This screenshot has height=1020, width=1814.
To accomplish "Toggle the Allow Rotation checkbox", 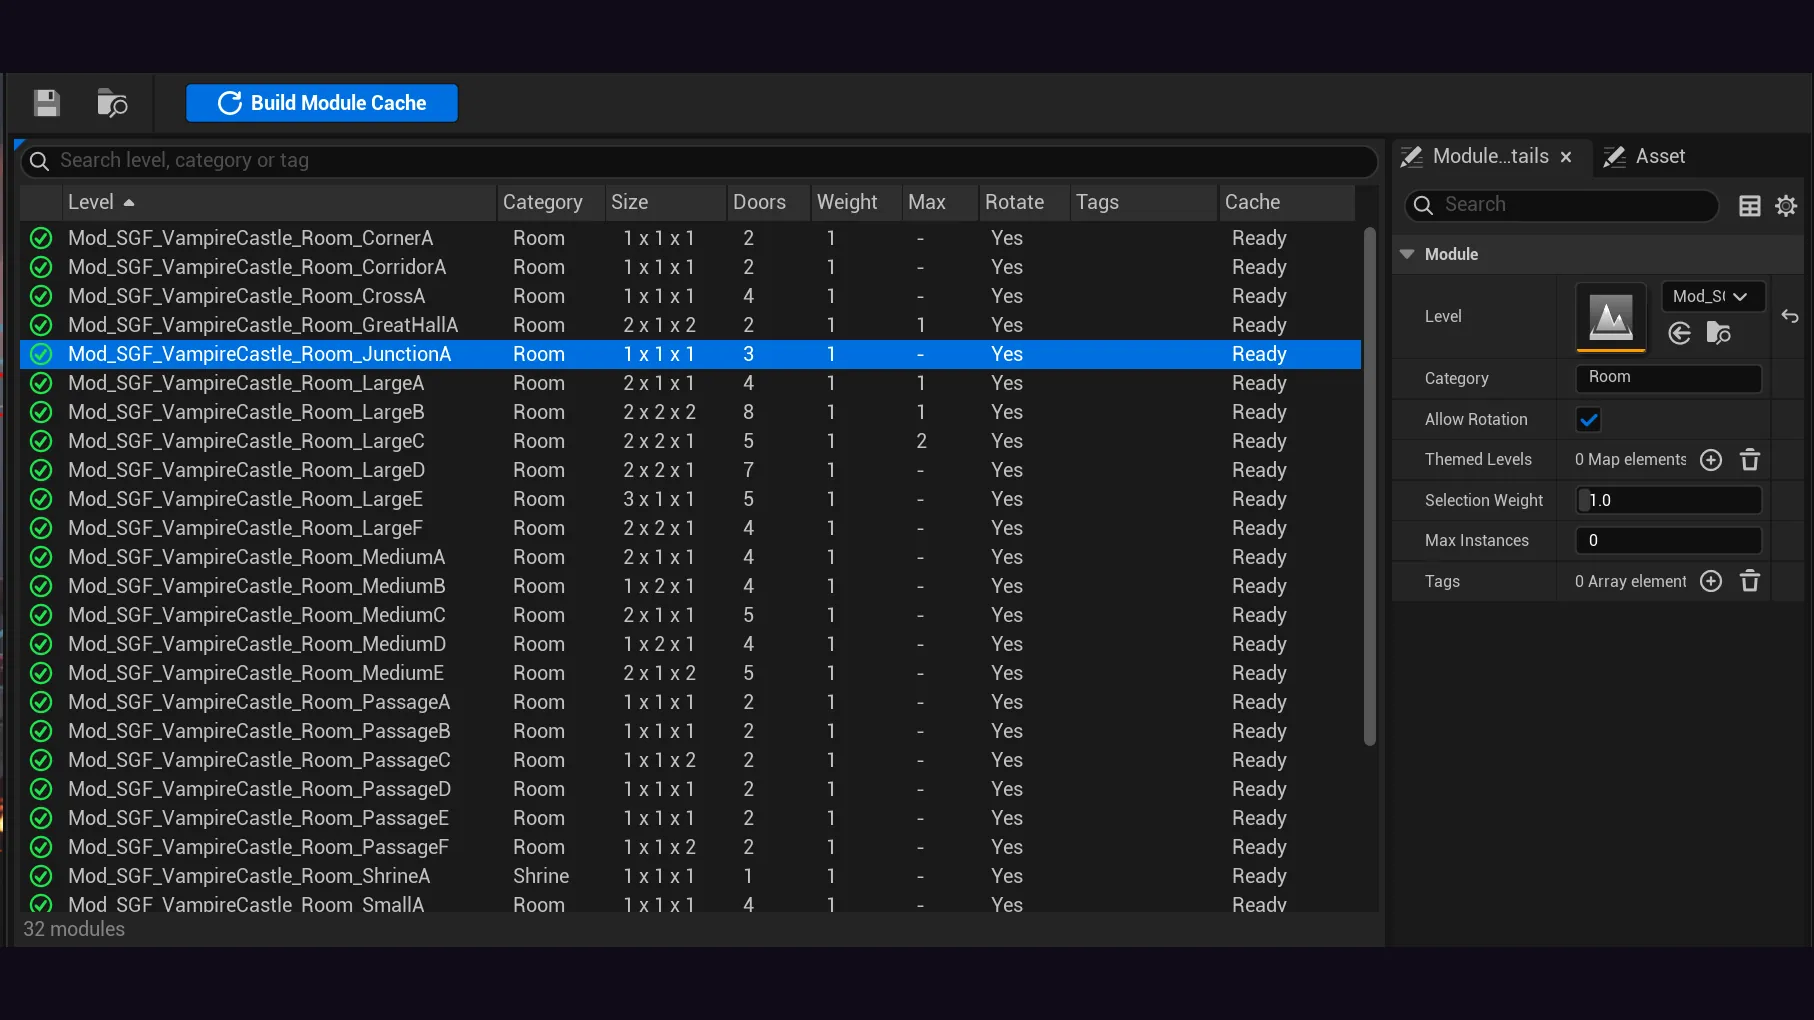I will click(1588, 420).
